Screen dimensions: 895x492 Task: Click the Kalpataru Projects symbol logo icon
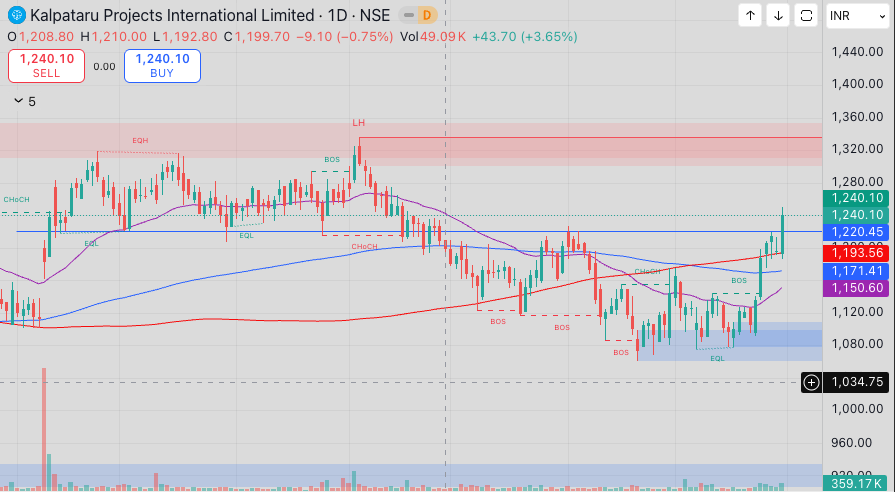(x=17, y=15)
